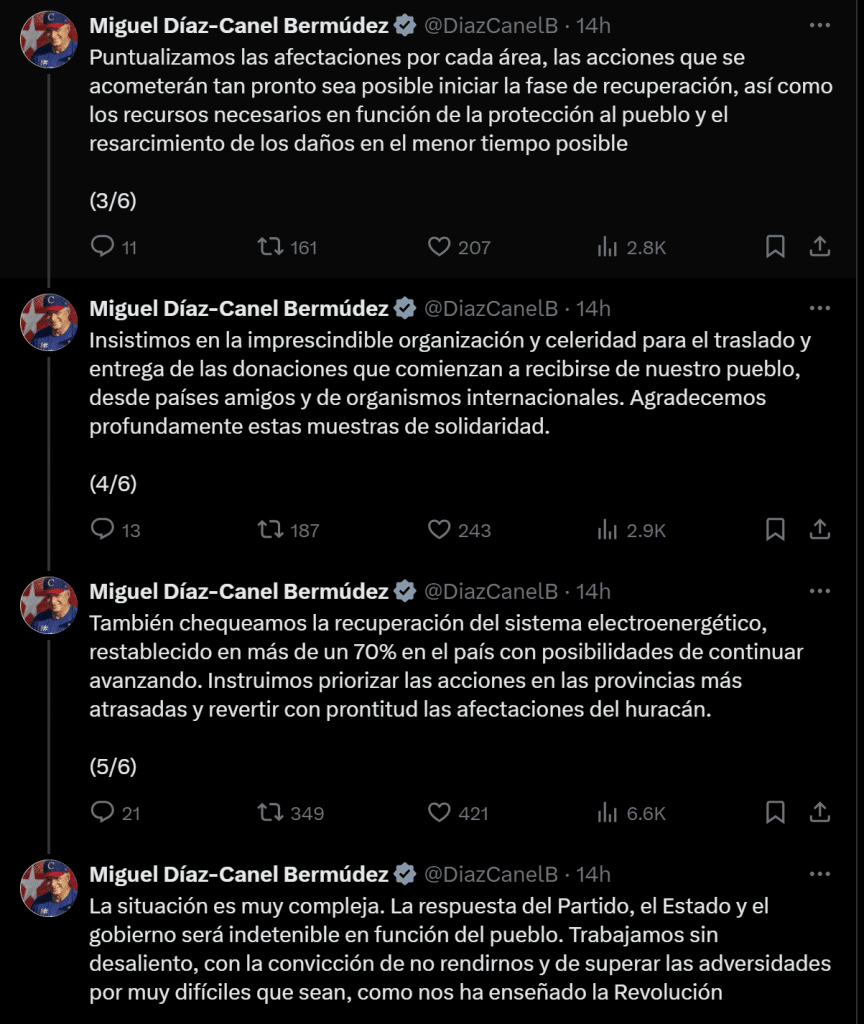Bookmark the (3/6) tweet
864x1024 pixels.
tap(775, 247)
